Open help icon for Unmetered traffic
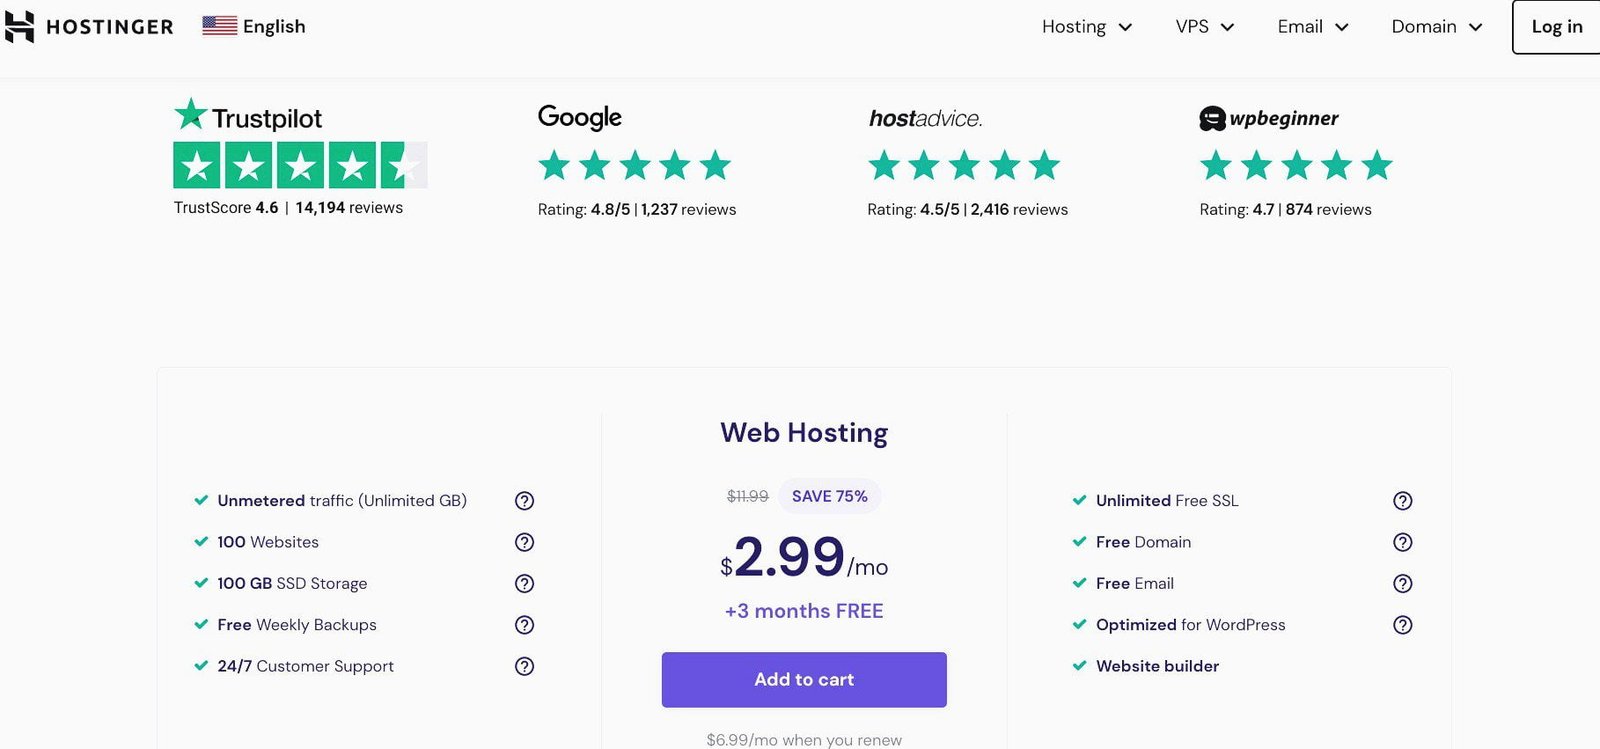The width and height of the screenshot is (1600, 749). [524, 501]
